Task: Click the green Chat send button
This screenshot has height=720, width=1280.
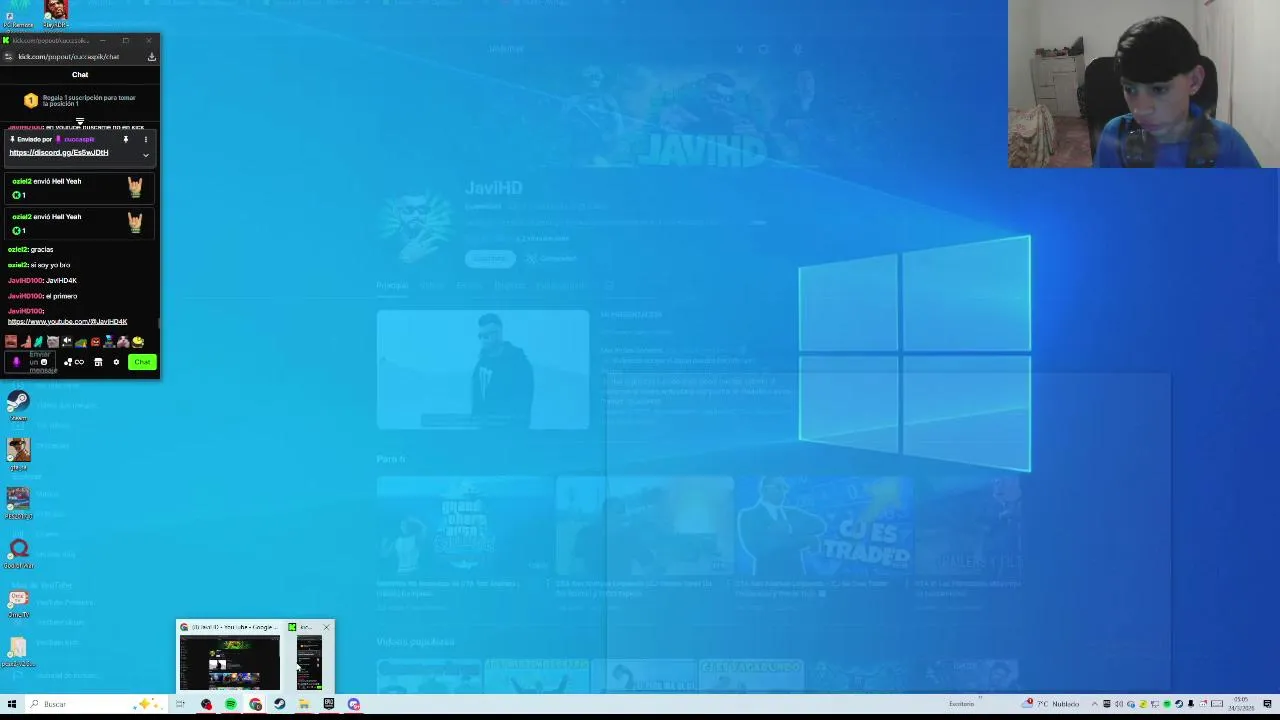Action: tap(142, 362)
